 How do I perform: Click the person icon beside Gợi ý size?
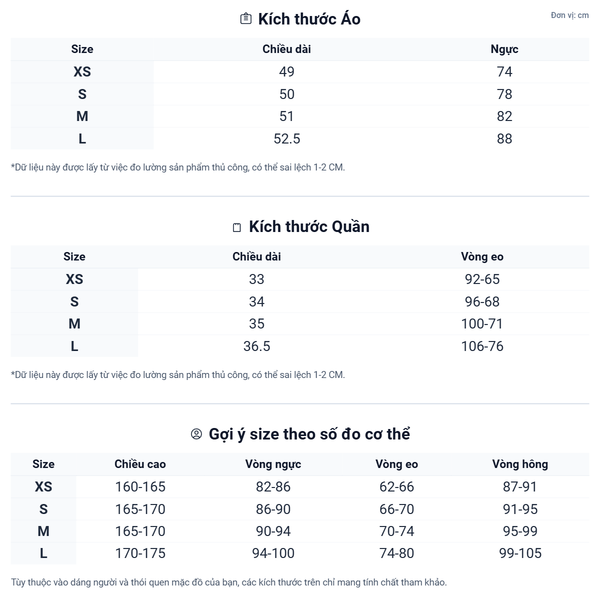(x=196, y=434)
